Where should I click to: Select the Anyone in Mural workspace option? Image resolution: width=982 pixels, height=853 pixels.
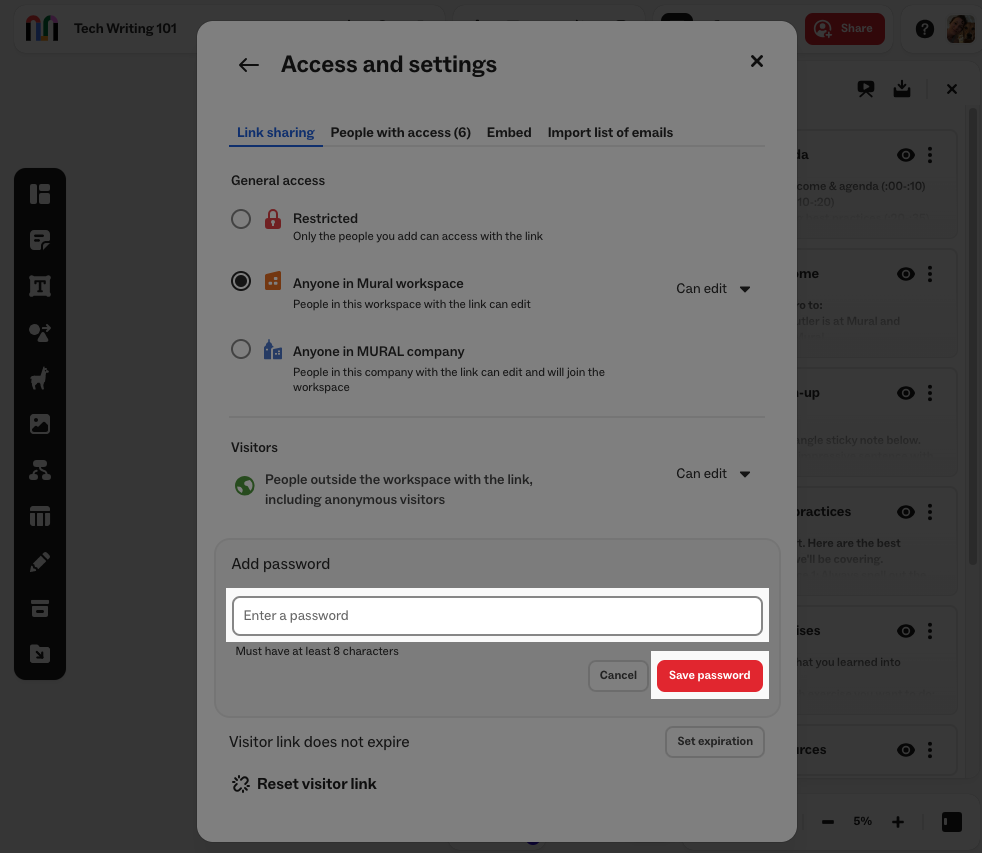click(241, 281)
